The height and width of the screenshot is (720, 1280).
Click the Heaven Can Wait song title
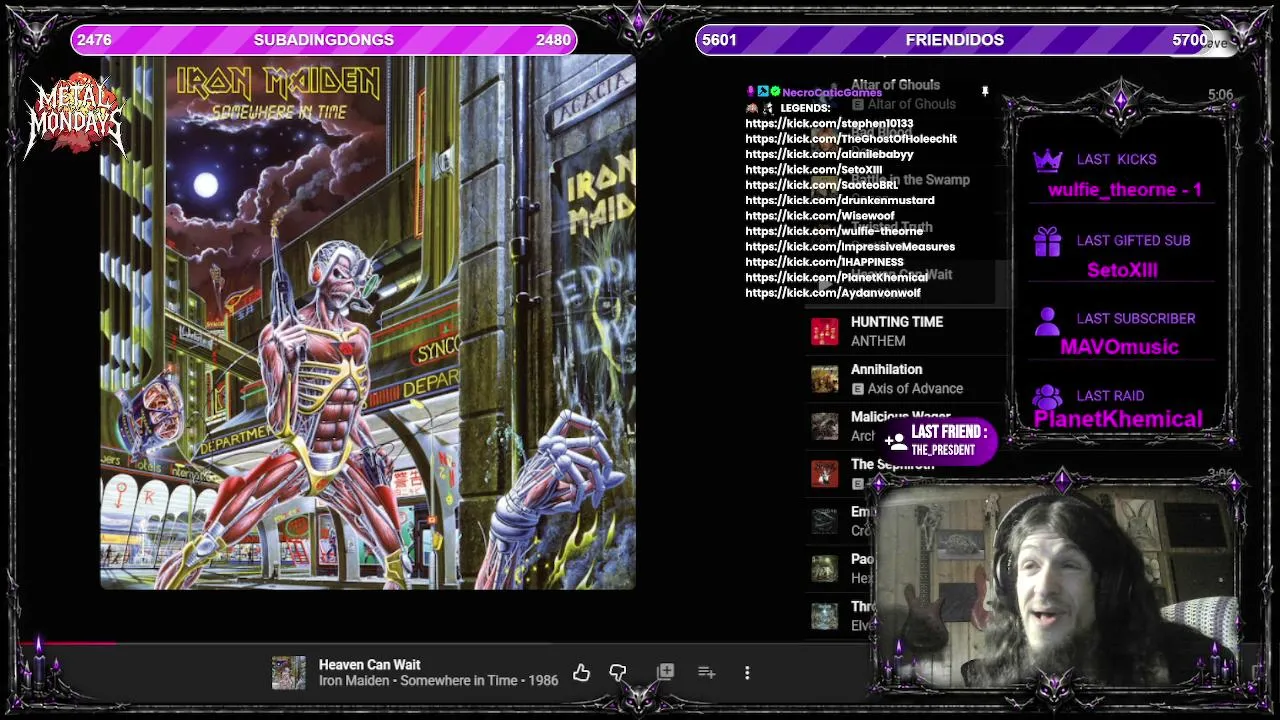click(369, 665)
